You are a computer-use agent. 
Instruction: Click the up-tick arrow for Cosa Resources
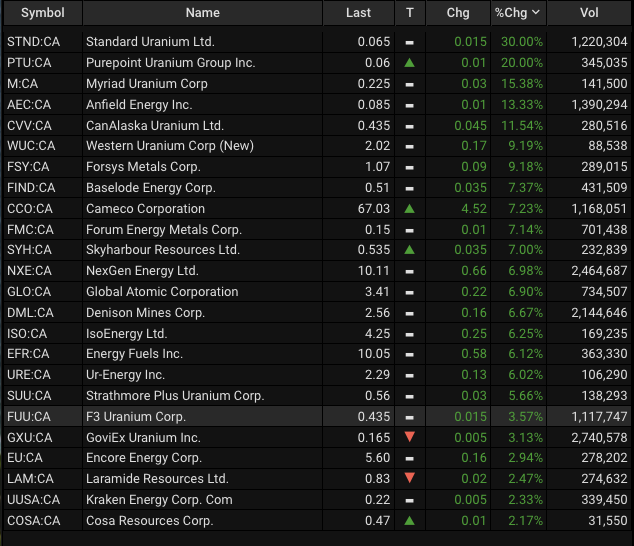coord(410,520)
